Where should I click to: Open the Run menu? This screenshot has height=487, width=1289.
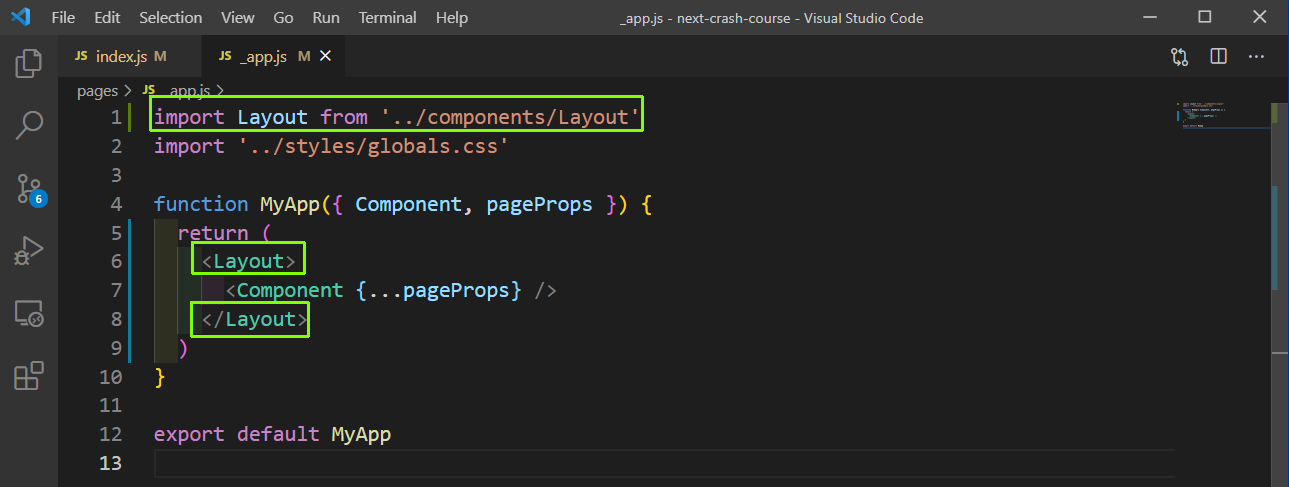click(x=326, y=18)
